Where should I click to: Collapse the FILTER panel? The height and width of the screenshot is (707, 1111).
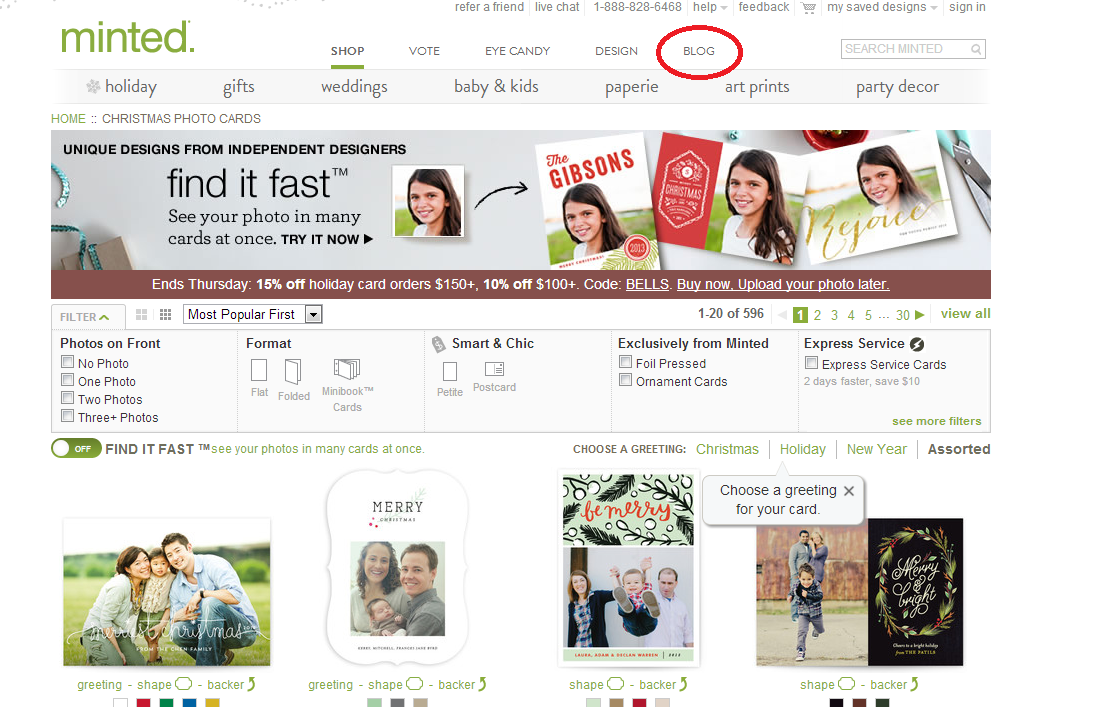tap(85, 317)
